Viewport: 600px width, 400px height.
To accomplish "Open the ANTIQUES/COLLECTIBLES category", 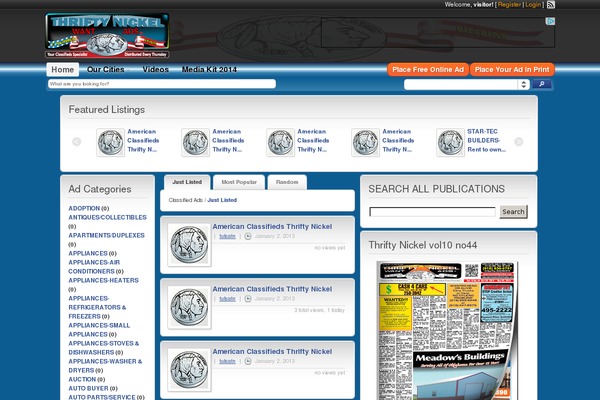I will tap(107, 217).
